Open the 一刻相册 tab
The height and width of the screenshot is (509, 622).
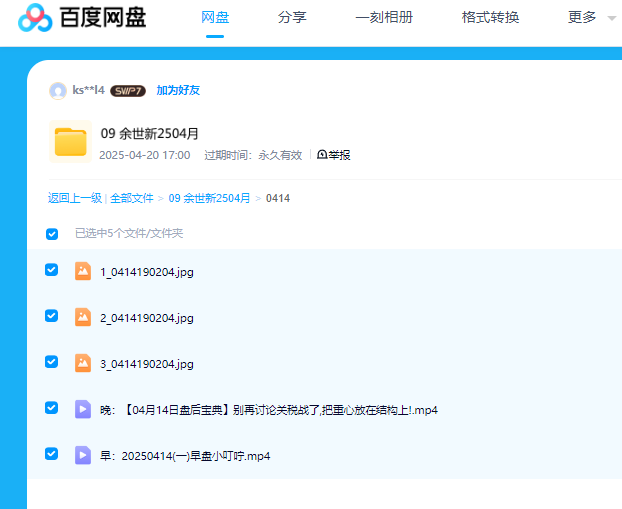(x=384, y=17)
